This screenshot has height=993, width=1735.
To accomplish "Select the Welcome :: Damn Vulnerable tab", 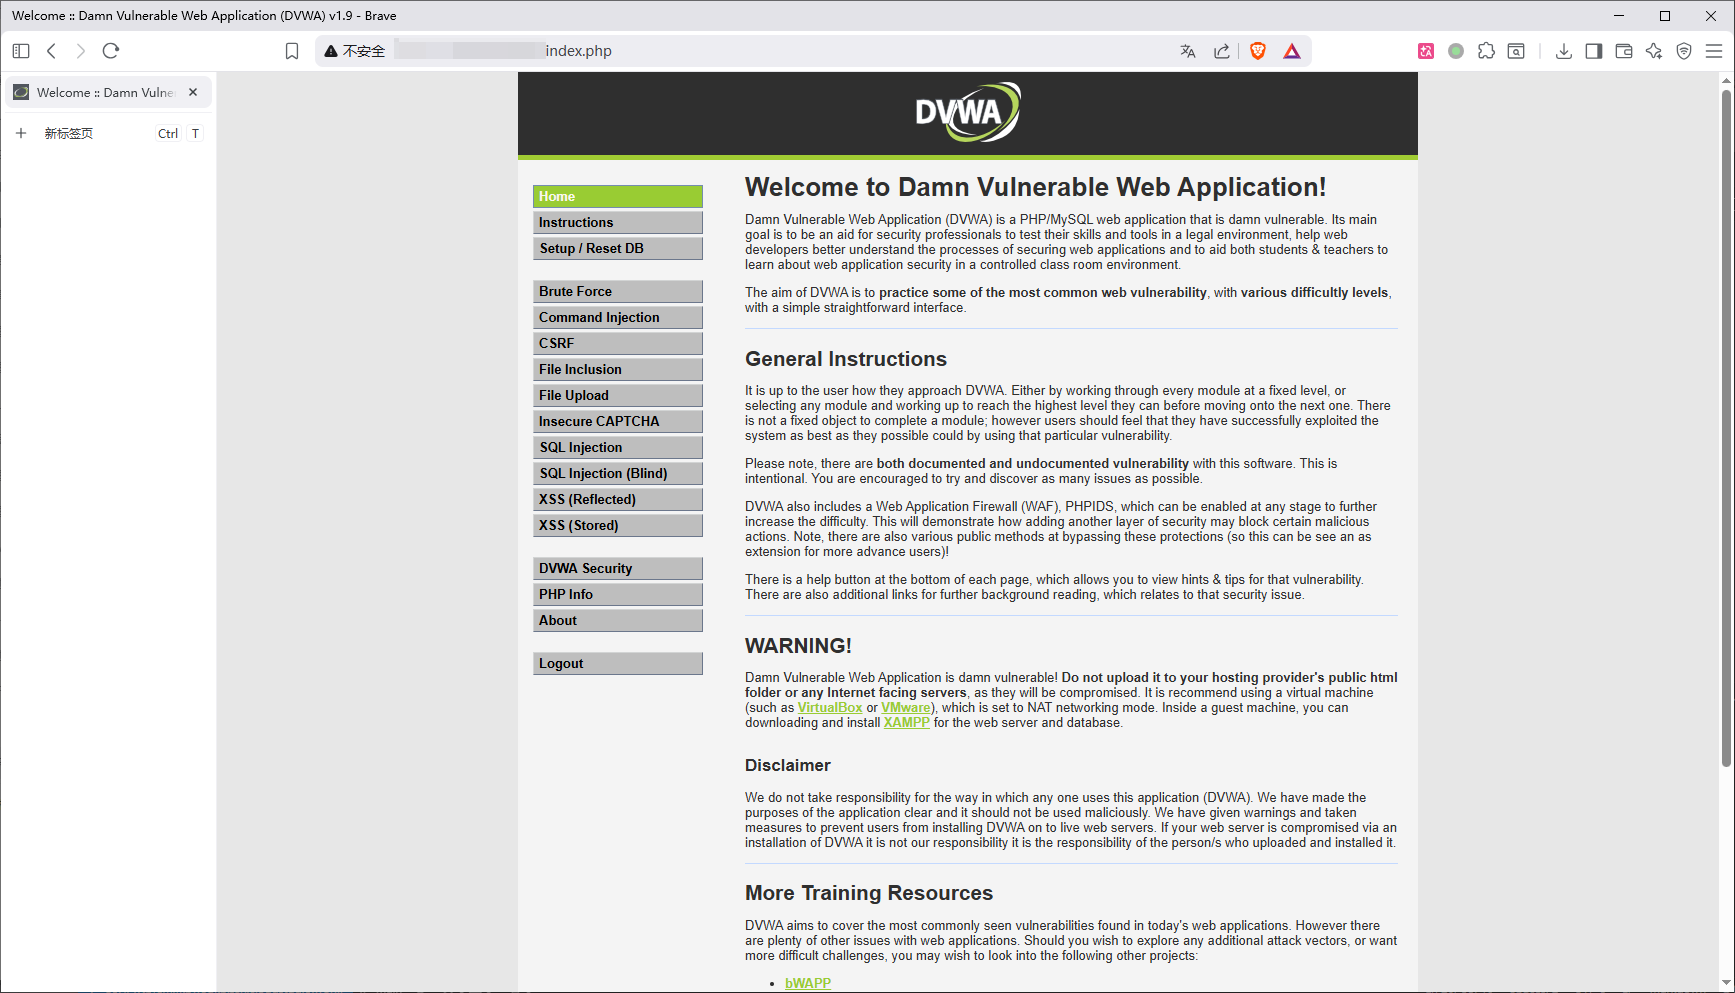I will click(108, 92).
